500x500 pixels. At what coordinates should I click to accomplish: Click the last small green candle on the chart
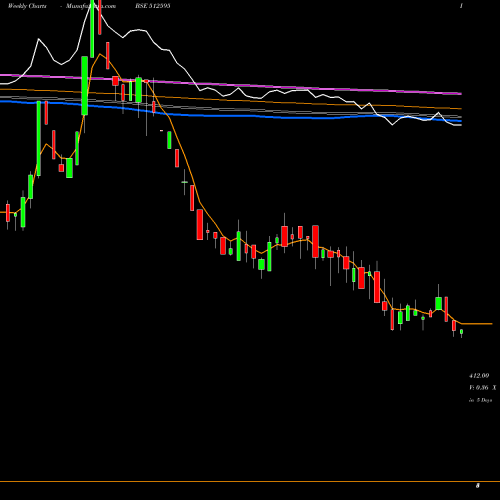pyautogui.click(x=462, y=332)
